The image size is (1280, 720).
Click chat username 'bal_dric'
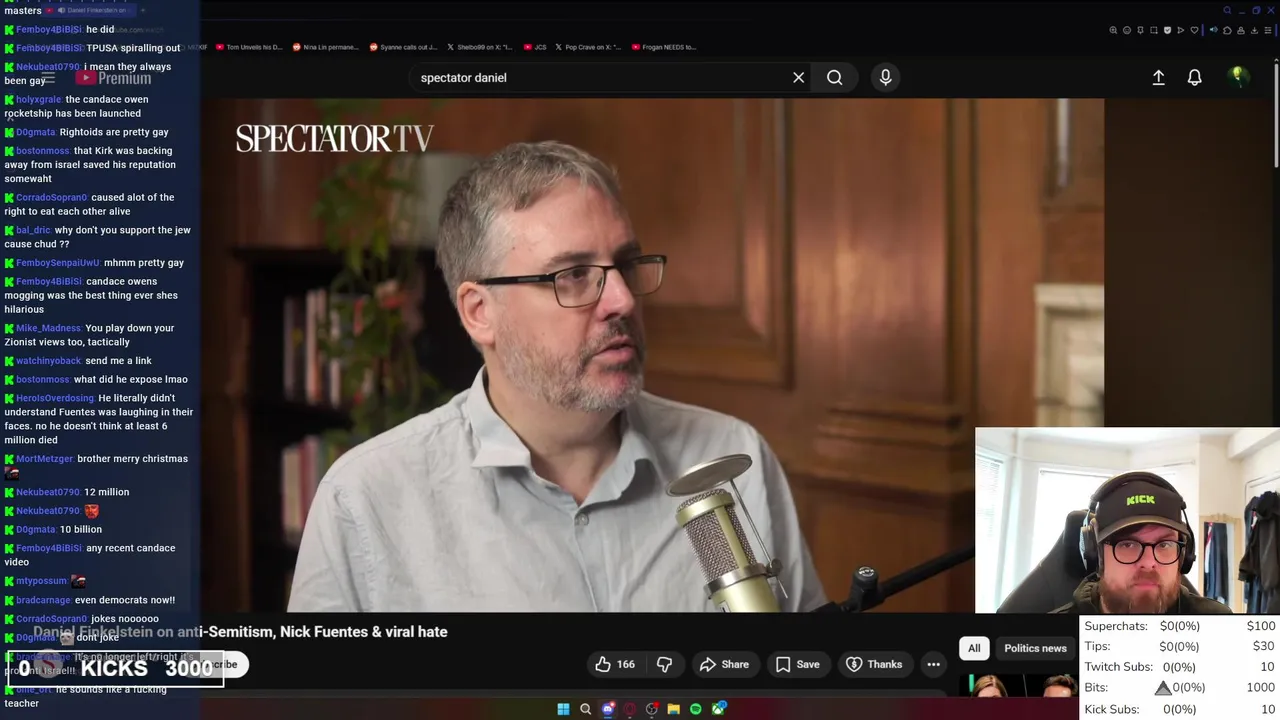[33, 230]
